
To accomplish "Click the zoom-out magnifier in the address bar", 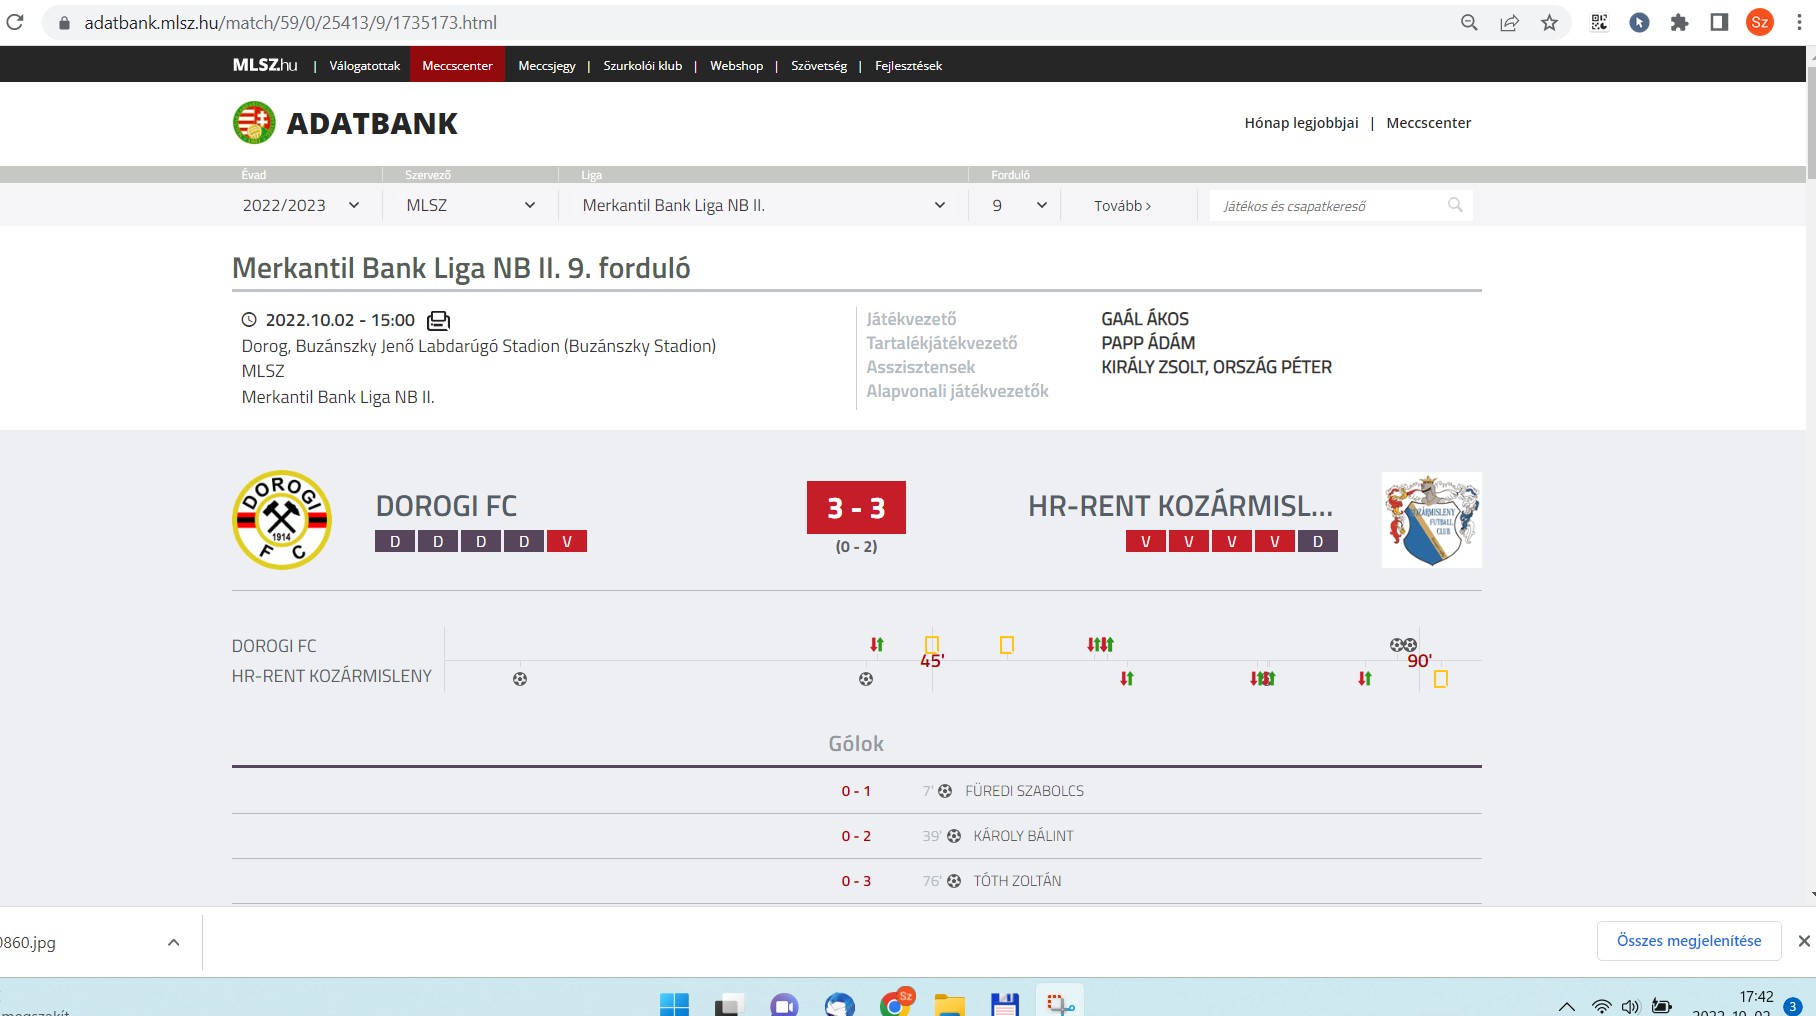I will click(x=1469, y=22).
